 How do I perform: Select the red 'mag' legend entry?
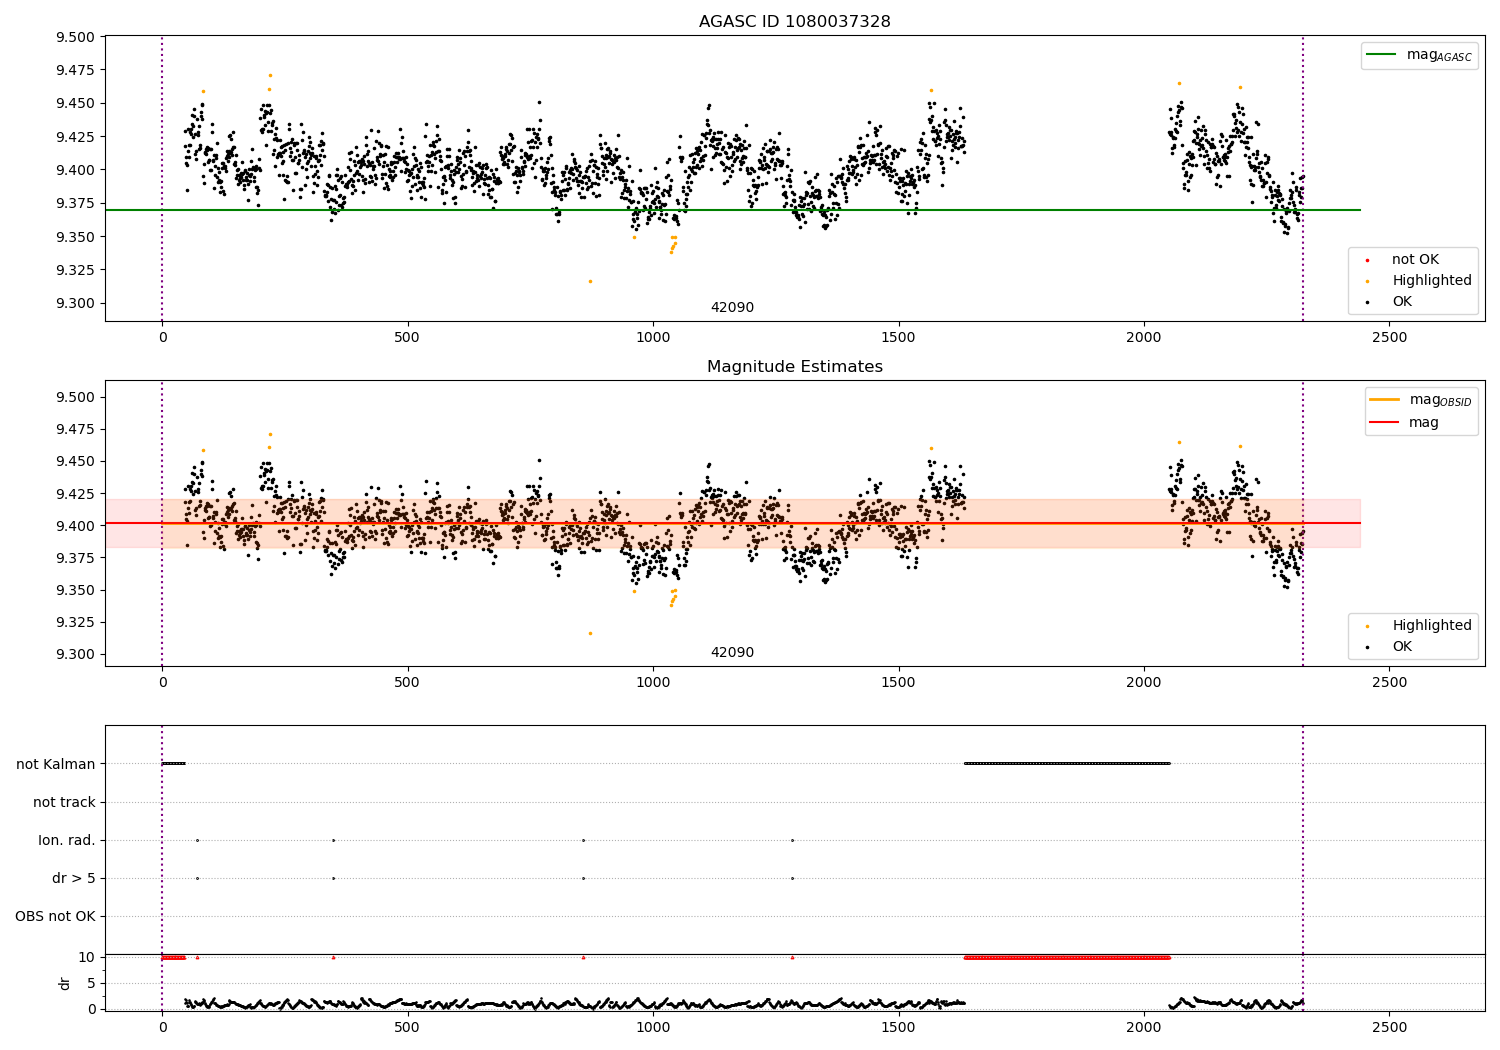[1423, 423]
